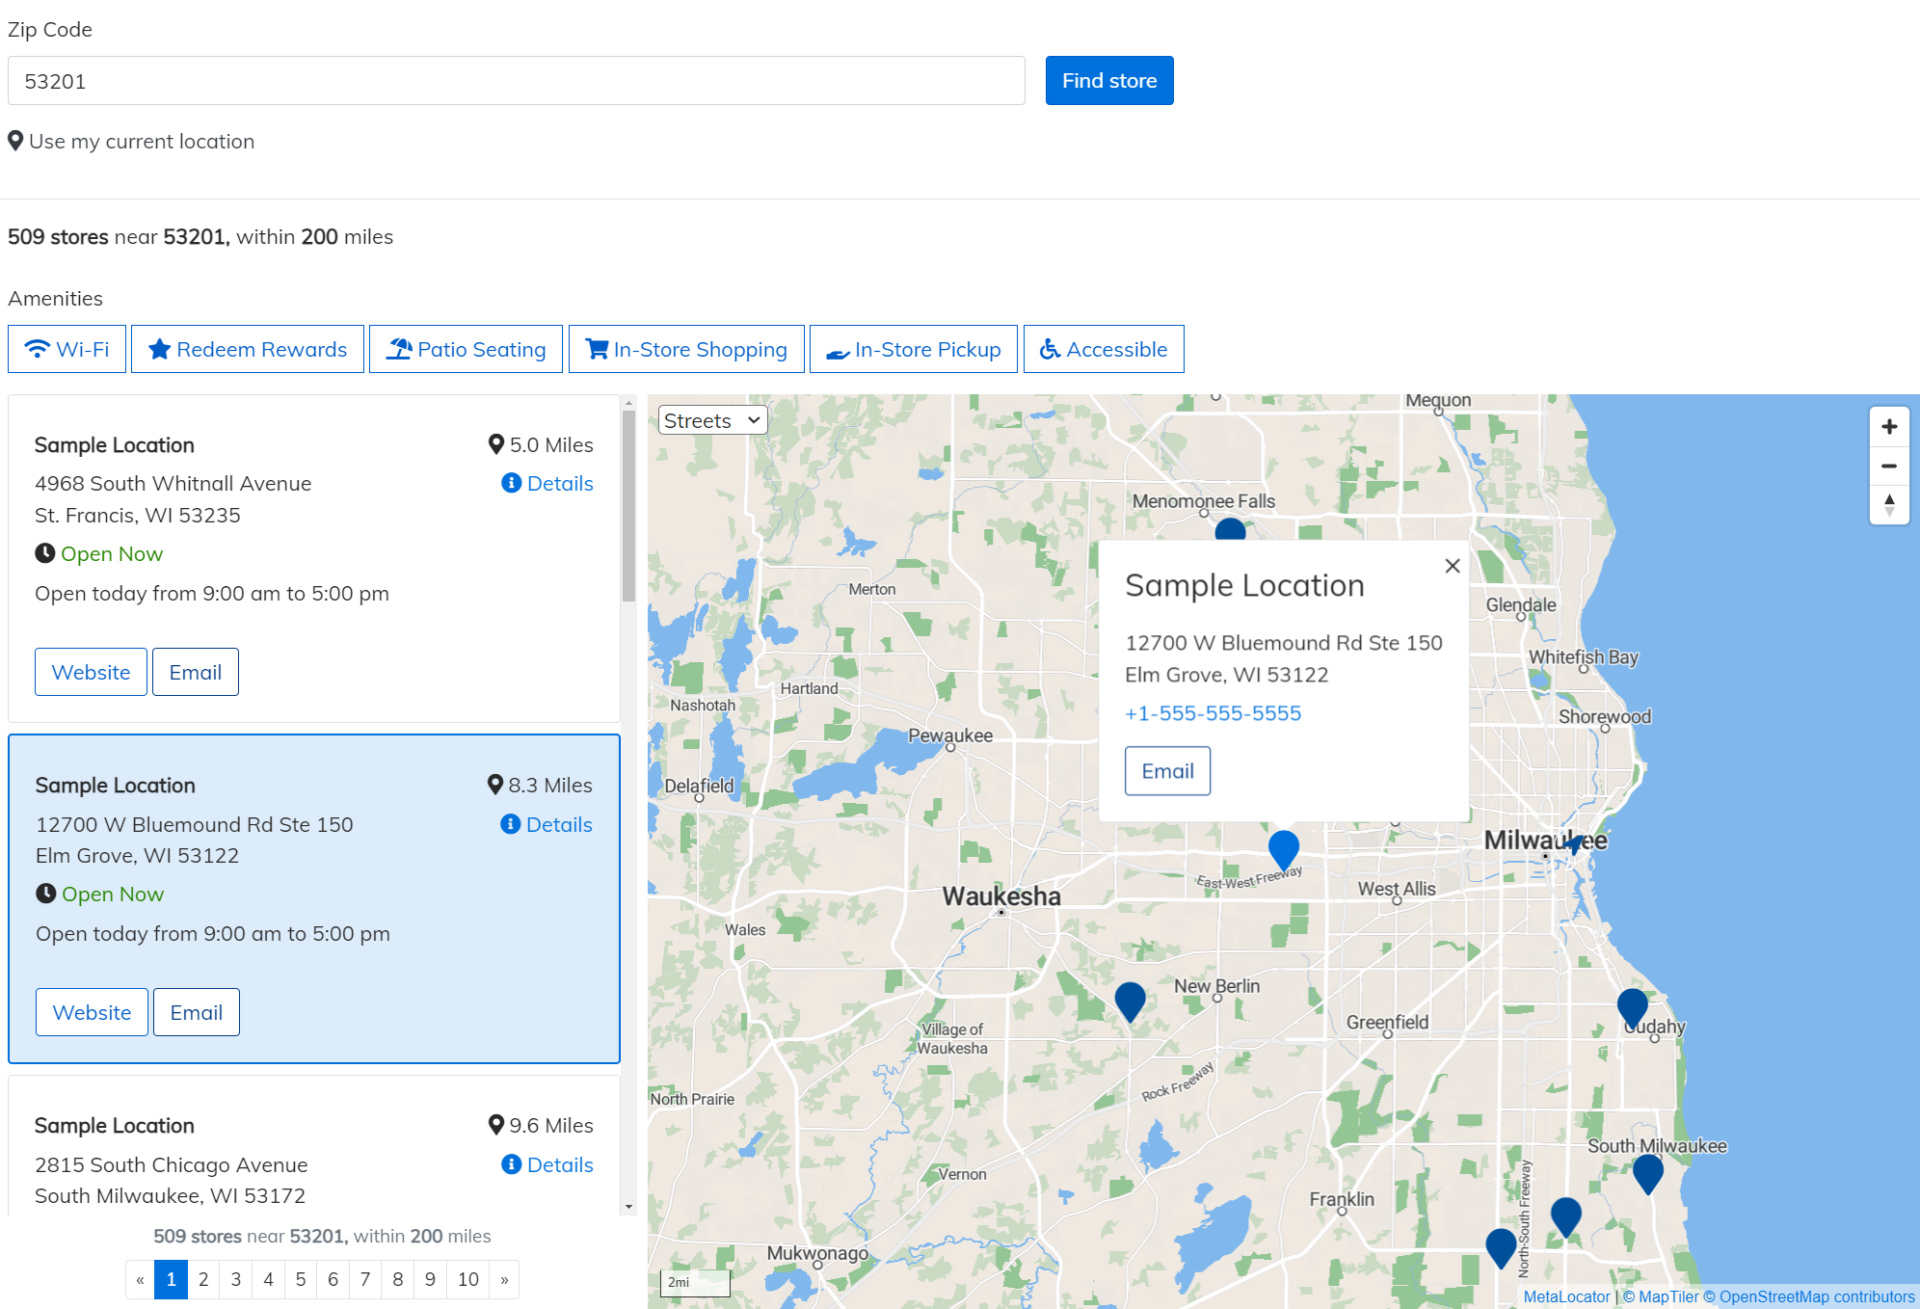Toggle the Wi-Fi amenity filter
This screenshot has width=1920, height=1309.
(66, 349)
